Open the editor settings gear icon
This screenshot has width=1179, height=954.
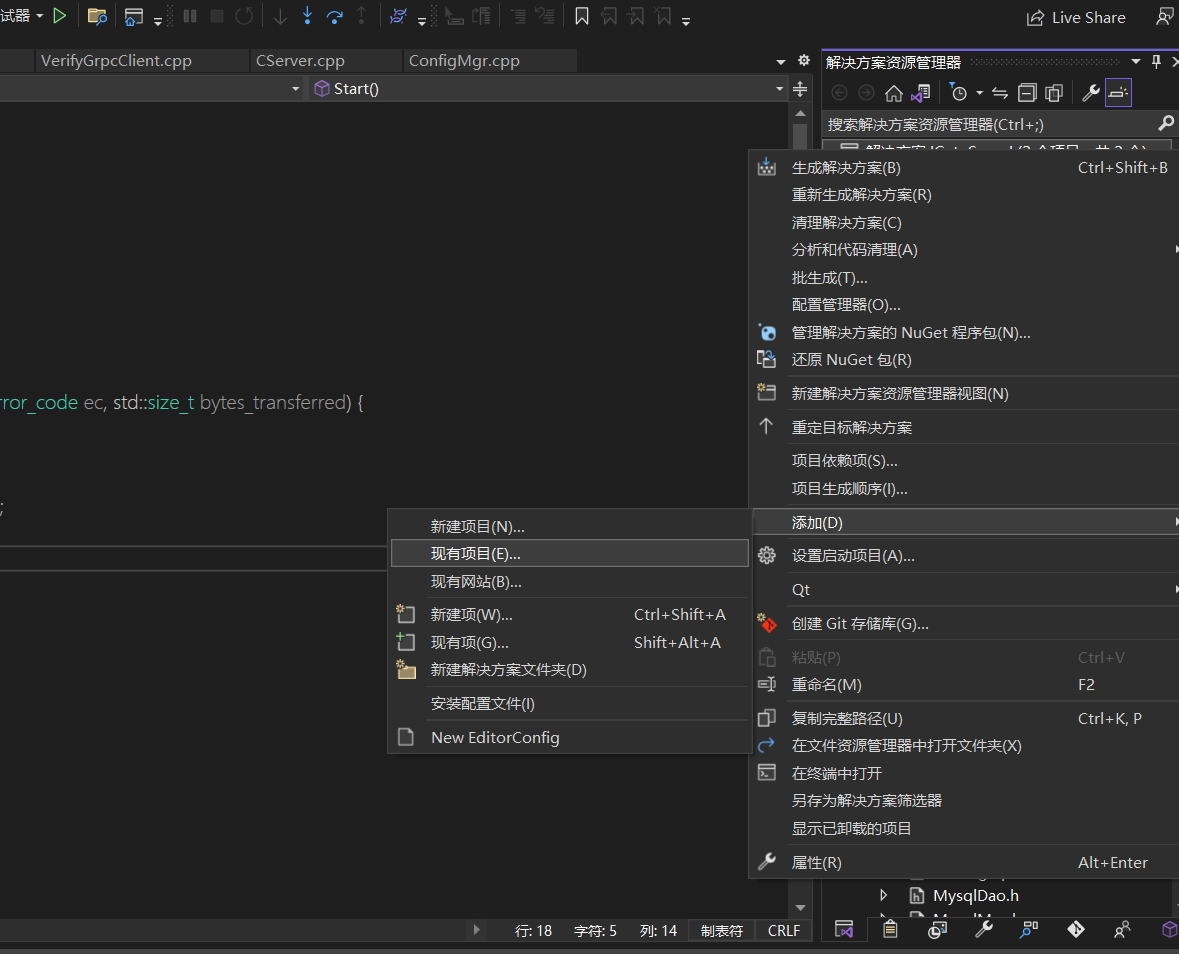pyautogui.click(x=804, y=60)
